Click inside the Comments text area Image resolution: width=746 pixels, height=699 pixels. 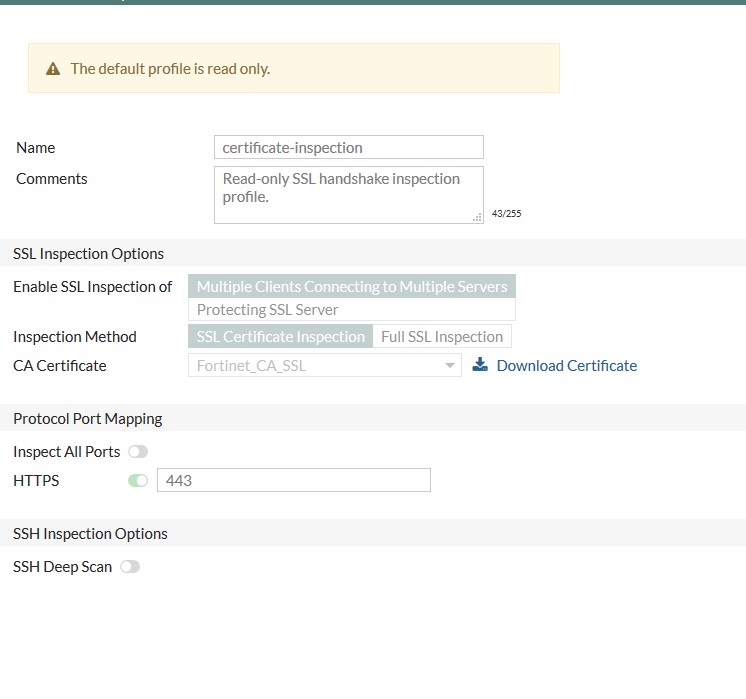(x=348, y=194)
